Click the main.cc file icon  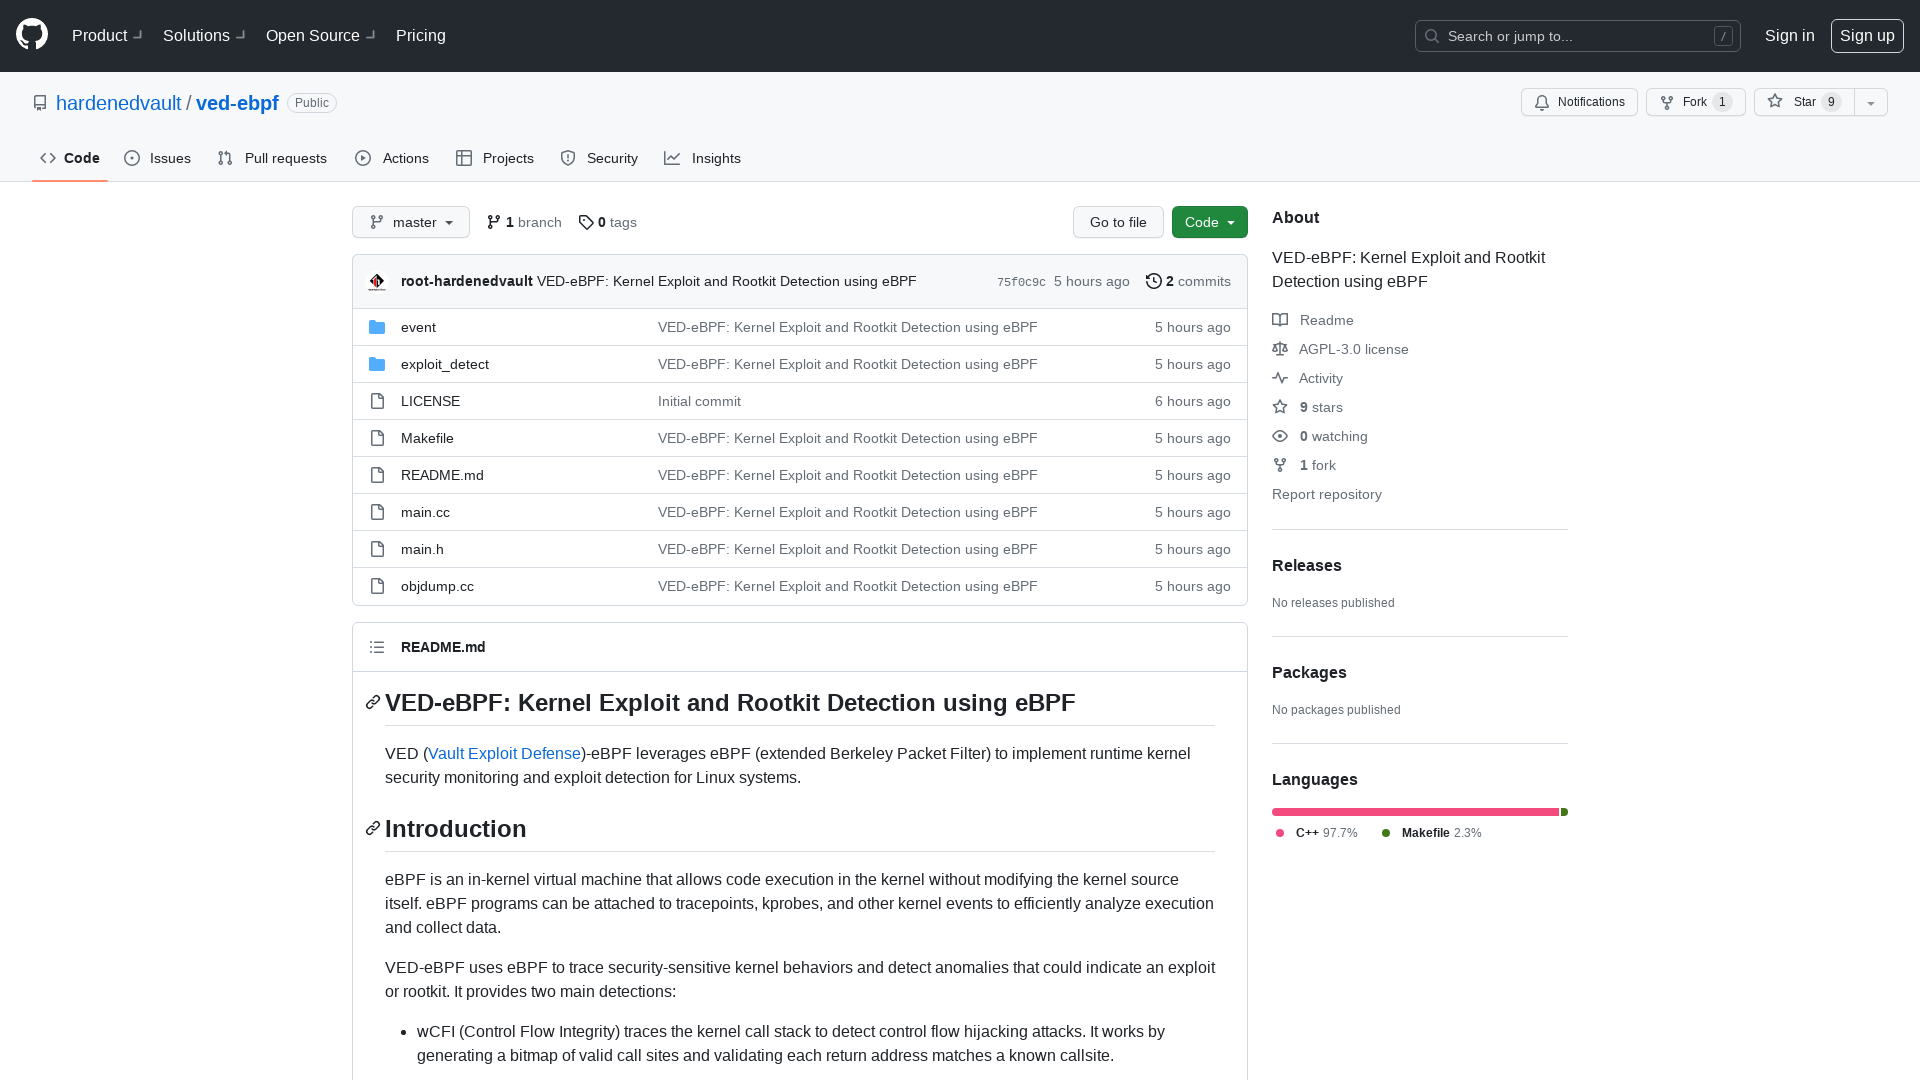377,512
